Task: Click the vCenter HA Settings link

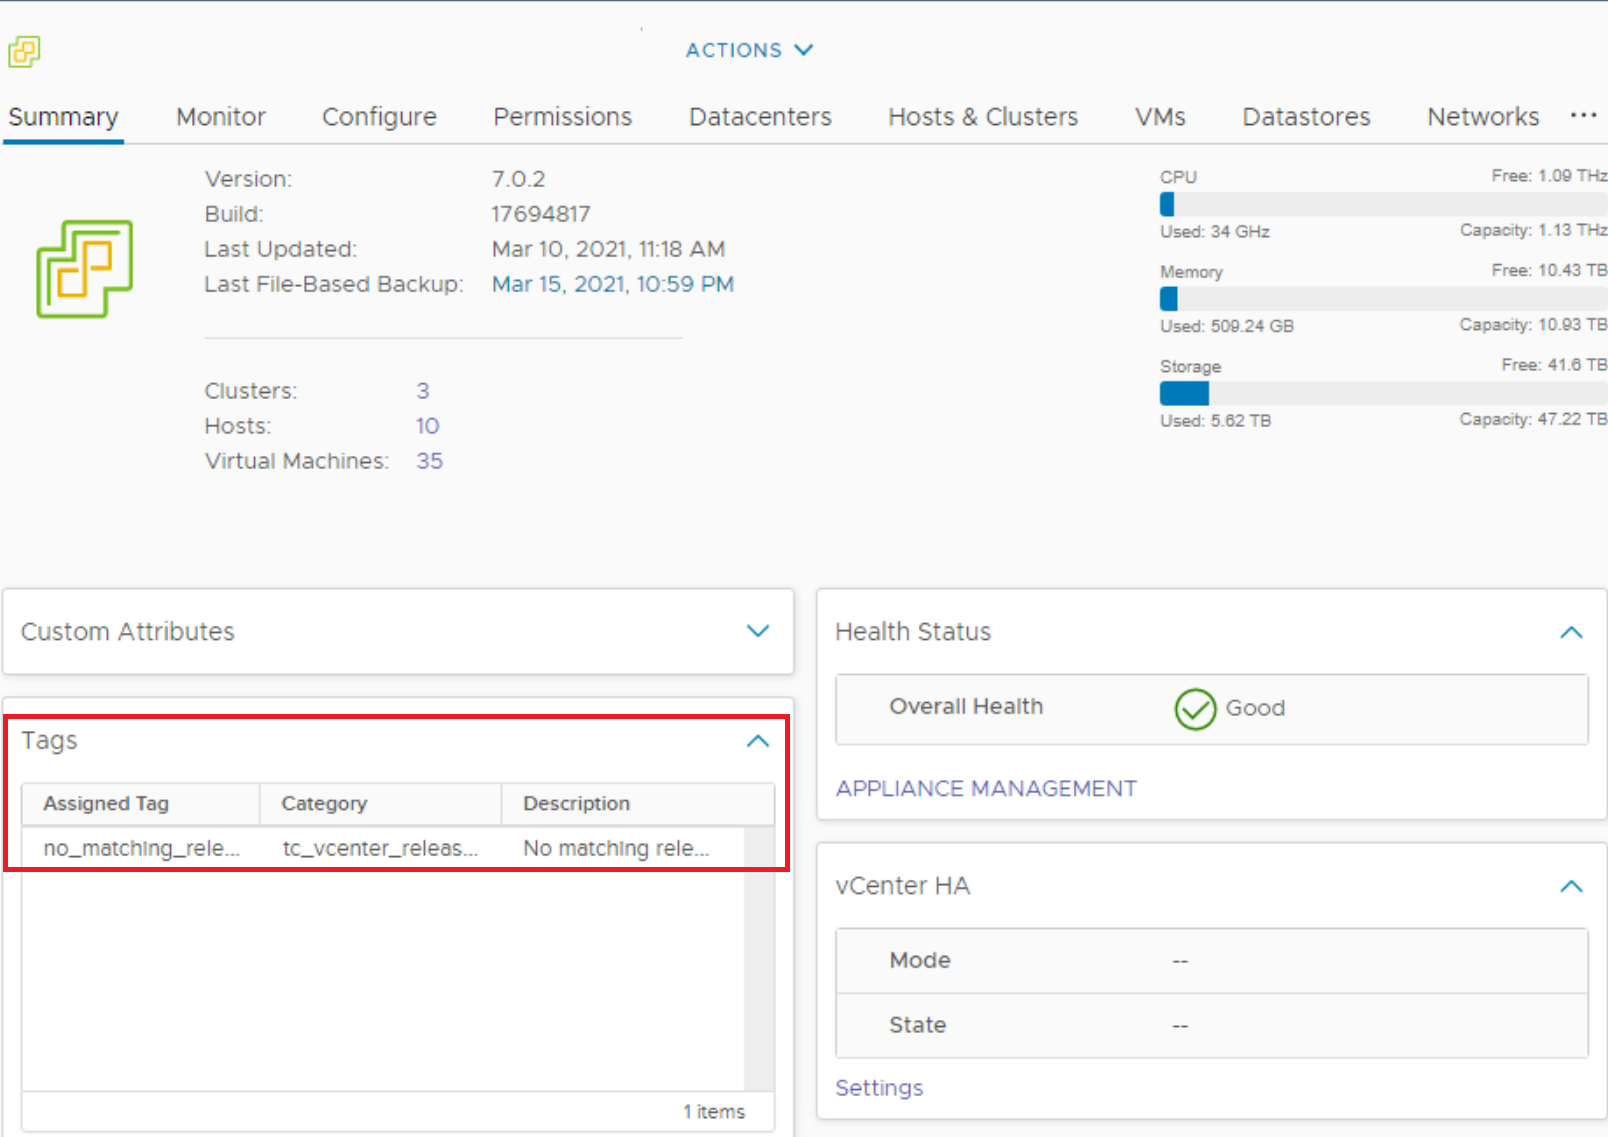Action: click(x=878, y=1087)
